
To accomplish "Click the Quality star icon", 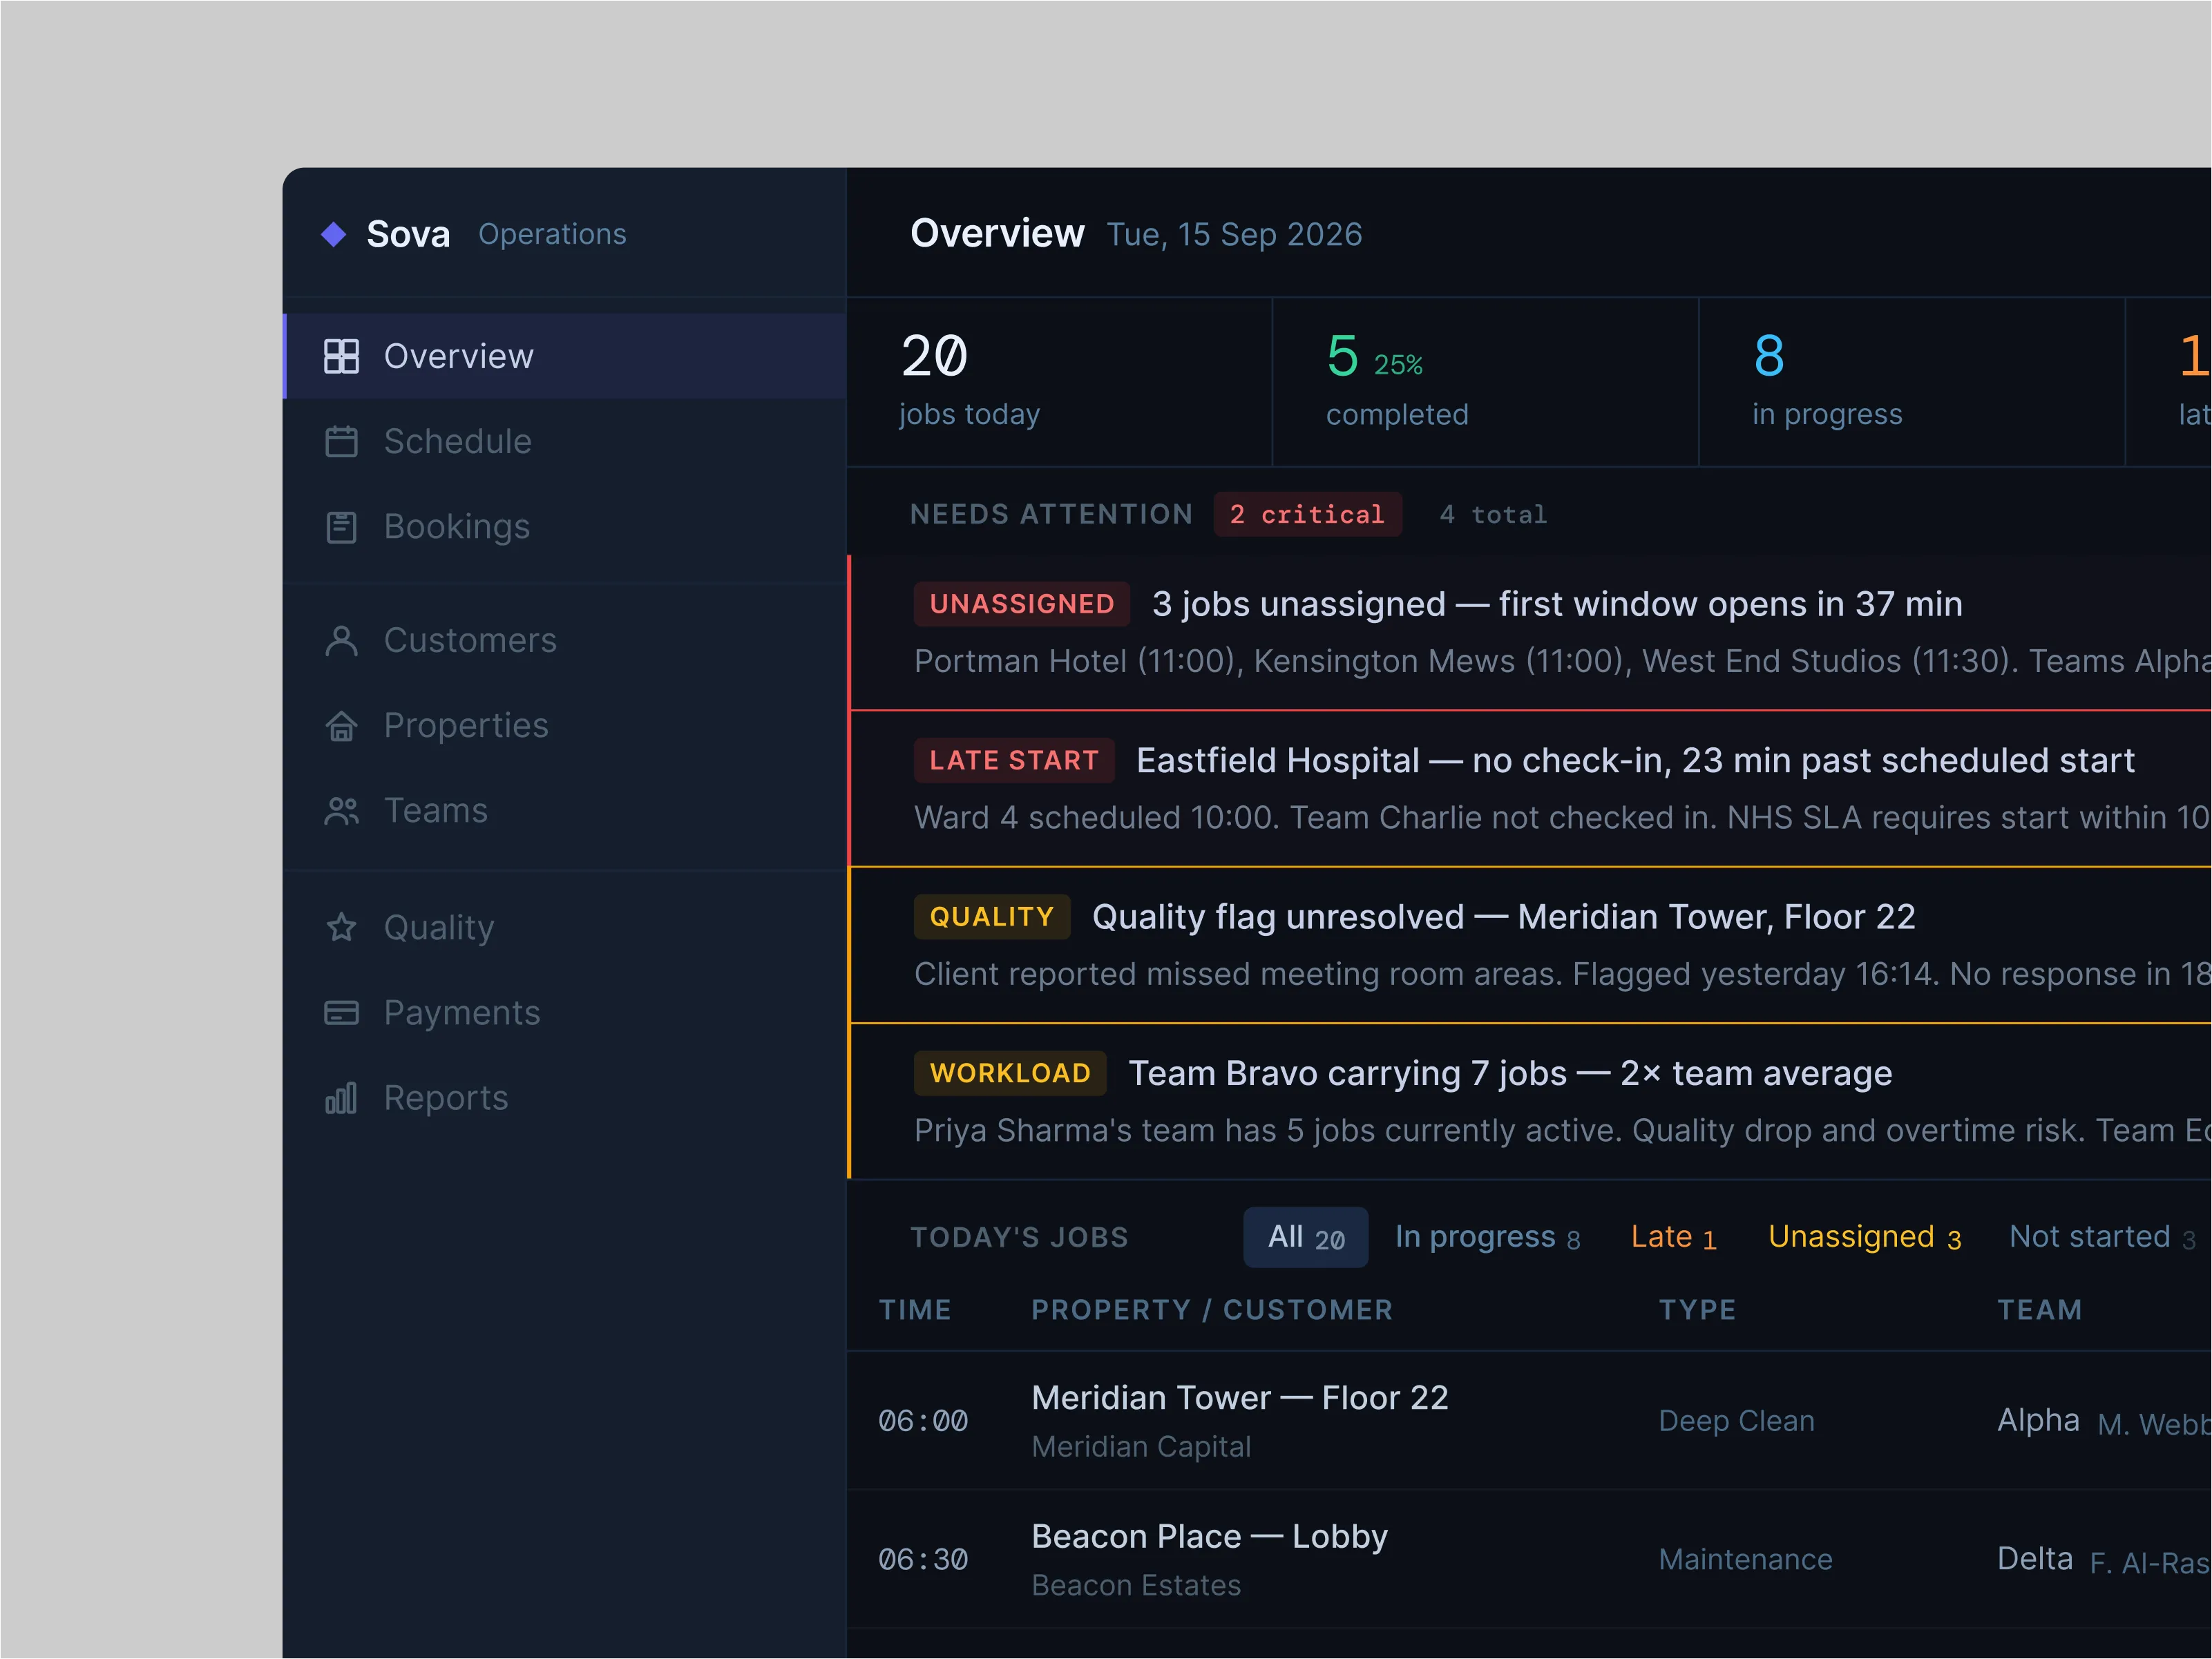I will point(341,927).
